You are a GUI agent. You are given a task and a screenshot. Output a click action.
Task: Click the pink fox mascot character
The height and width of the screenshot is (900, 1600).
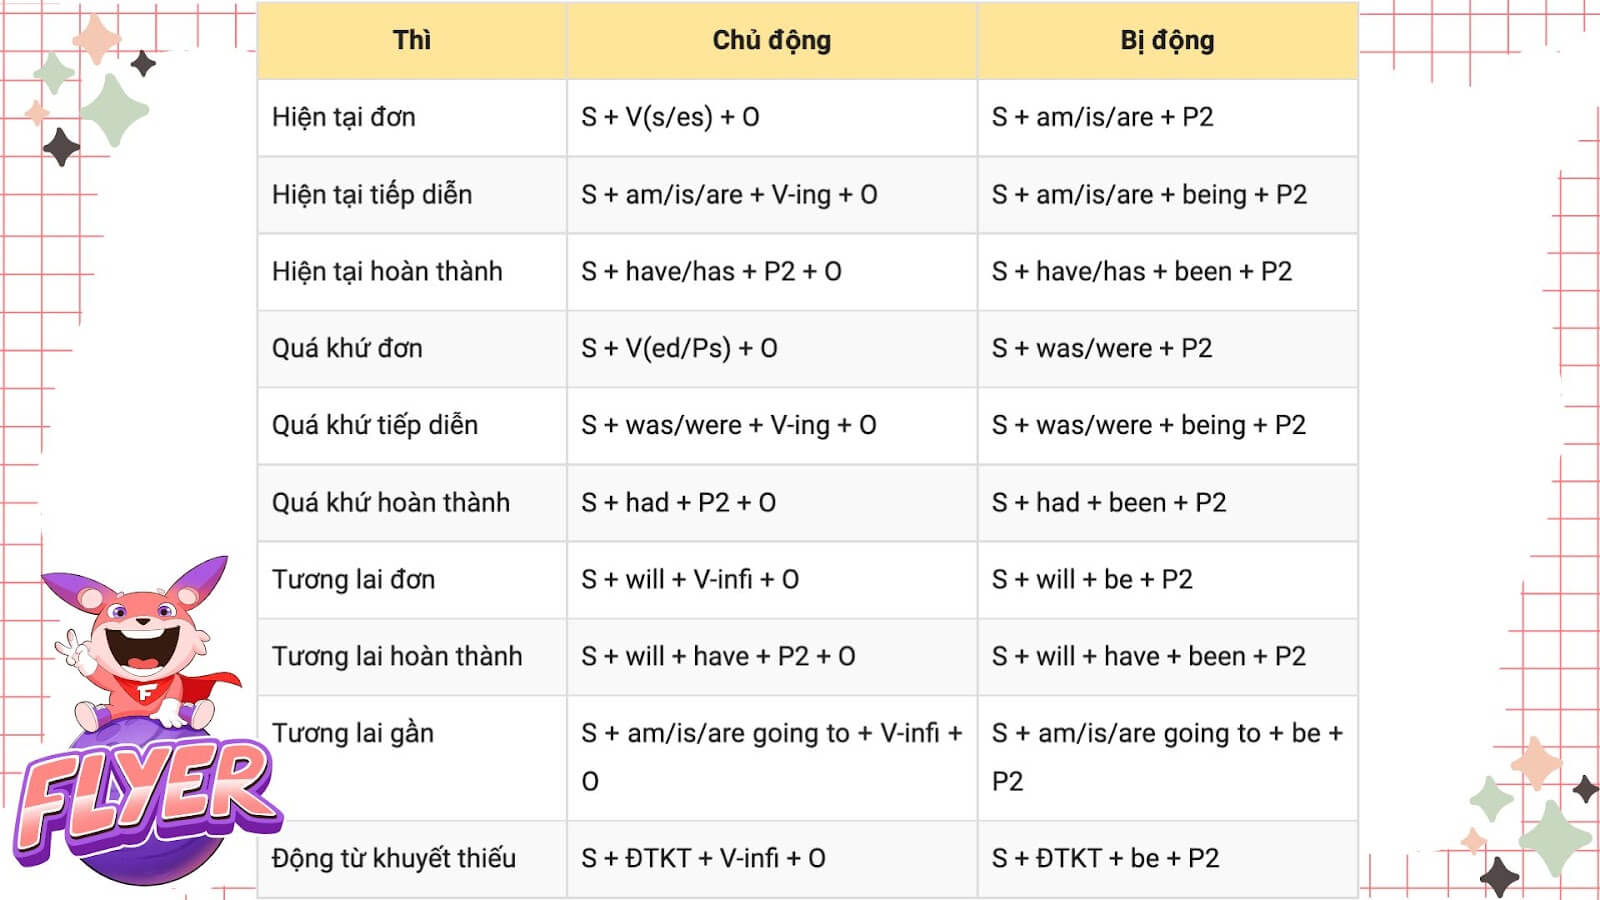pyautogui.click(x=143, y=640)
